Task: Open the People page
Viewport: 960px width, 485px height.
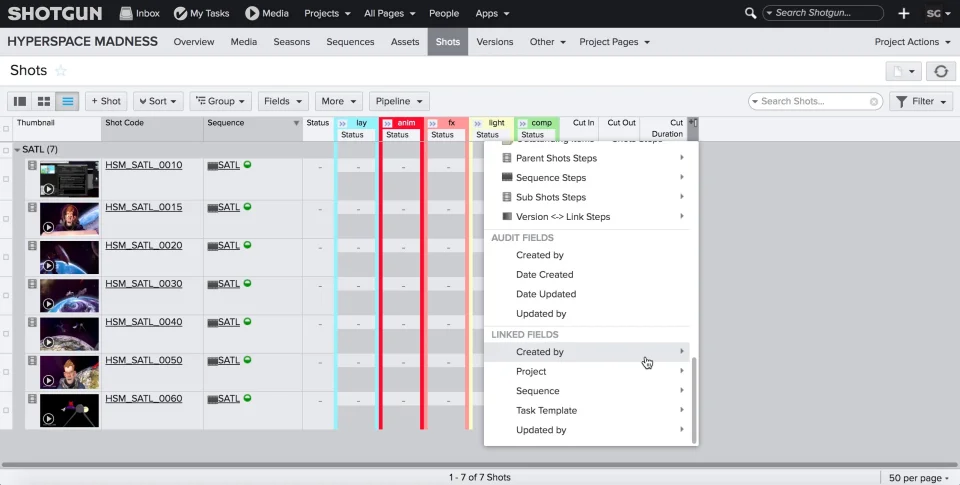Action: point(444,13)
